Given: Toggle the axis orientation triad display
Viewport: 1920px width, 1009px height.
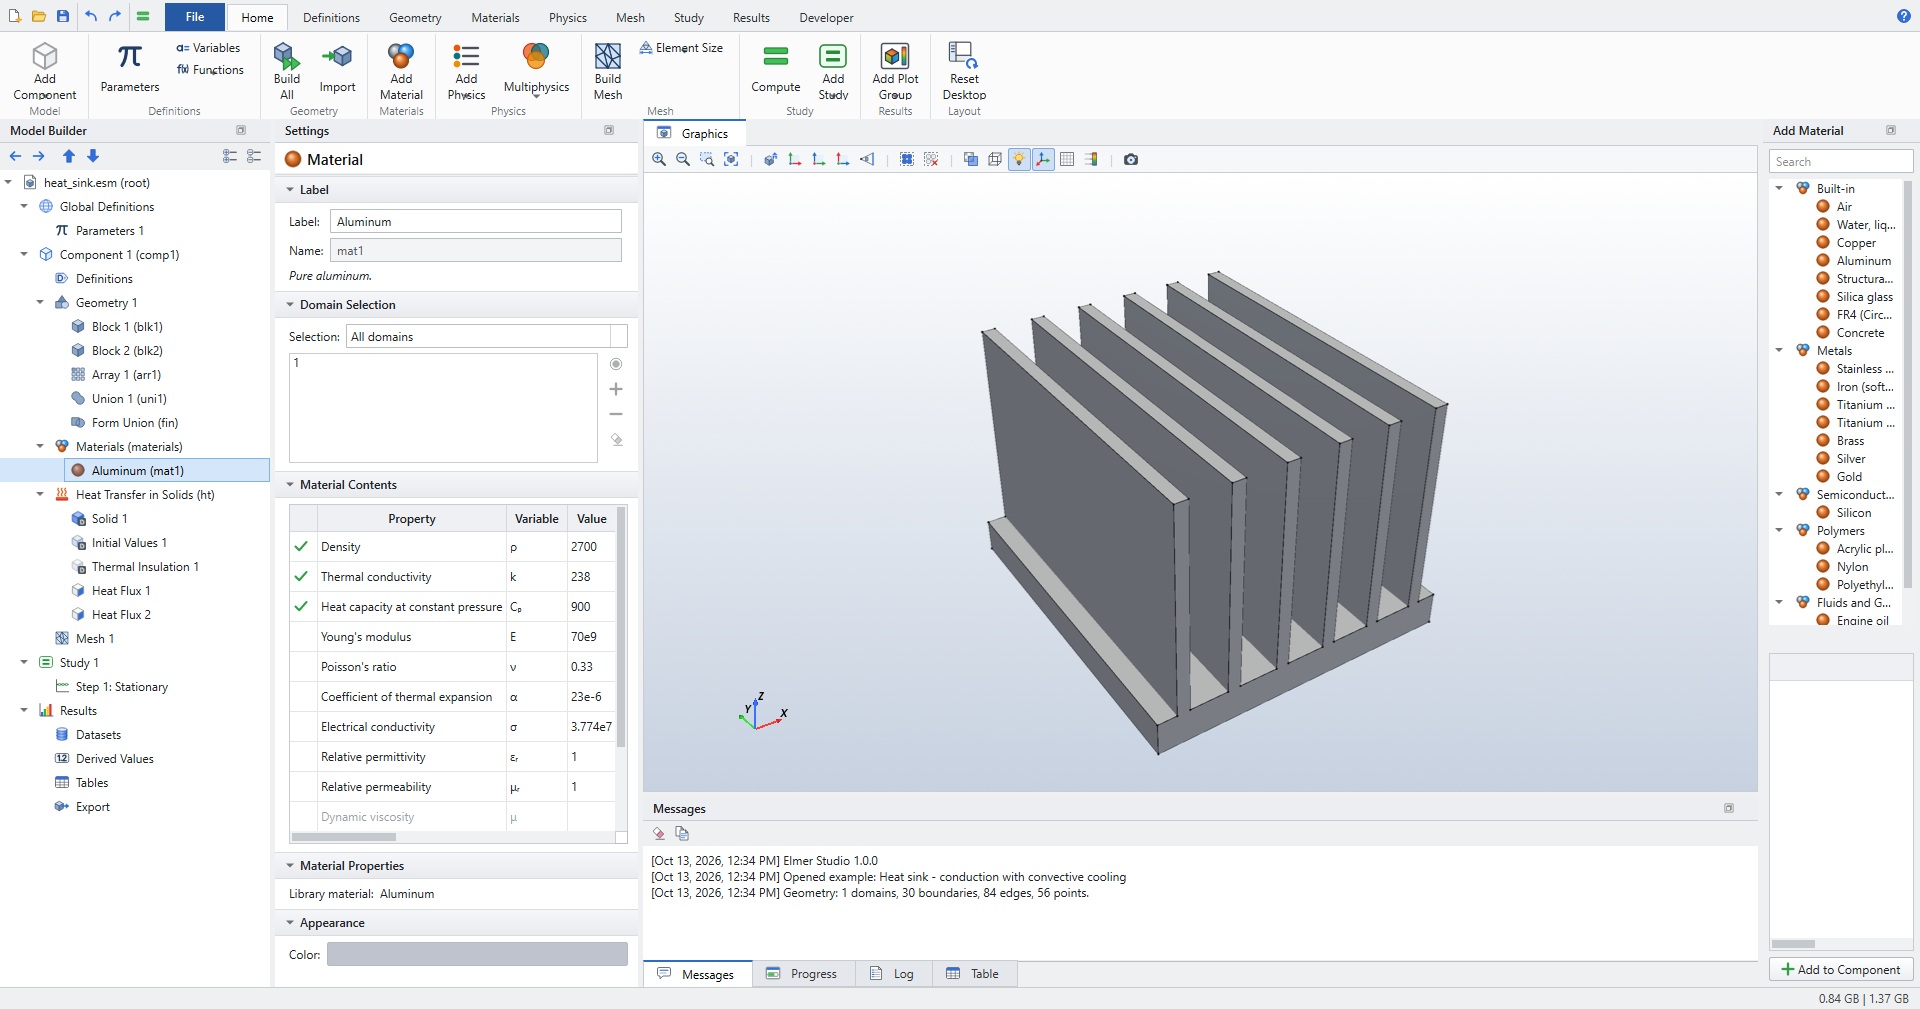Looking at the screenshot, I should (1043, 159).
